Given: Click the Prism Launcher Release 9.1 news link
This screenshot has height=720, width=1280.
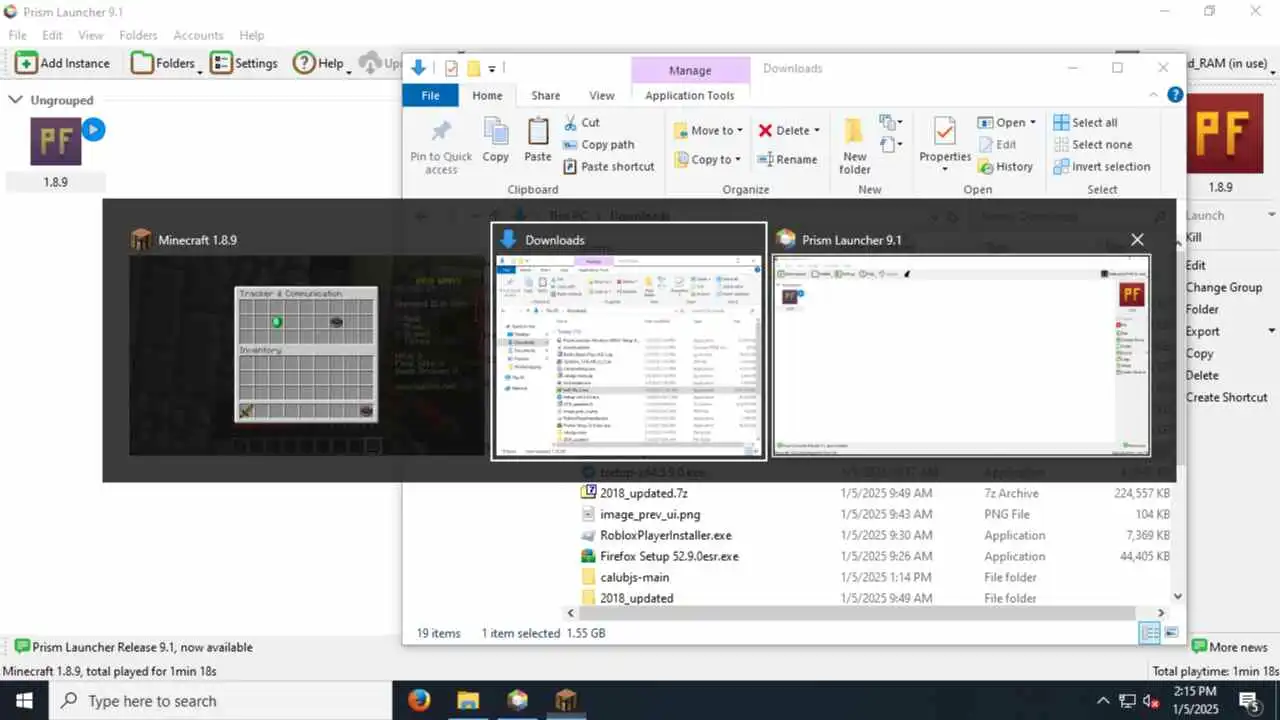Looking at the screenshot, I should (x=133, y=647).
